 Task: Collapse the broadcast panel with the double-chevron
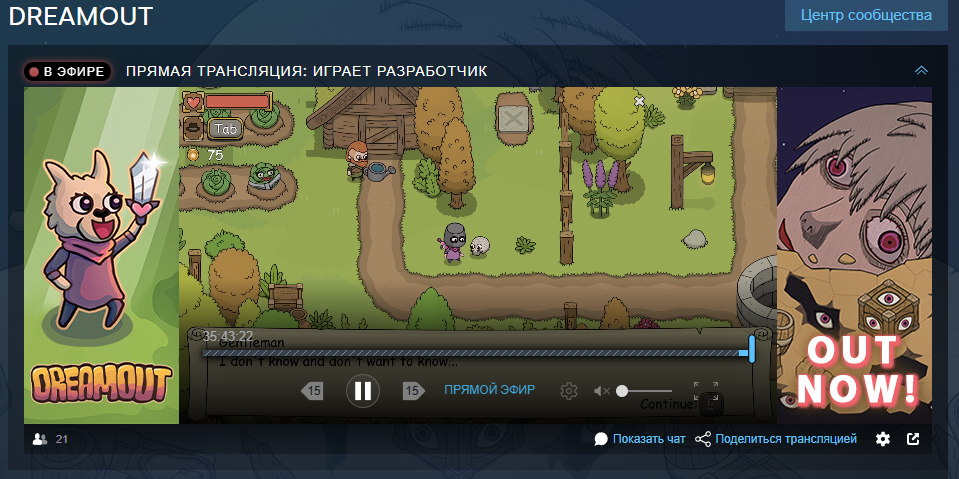pyautogui.click(x=921, y=71)
